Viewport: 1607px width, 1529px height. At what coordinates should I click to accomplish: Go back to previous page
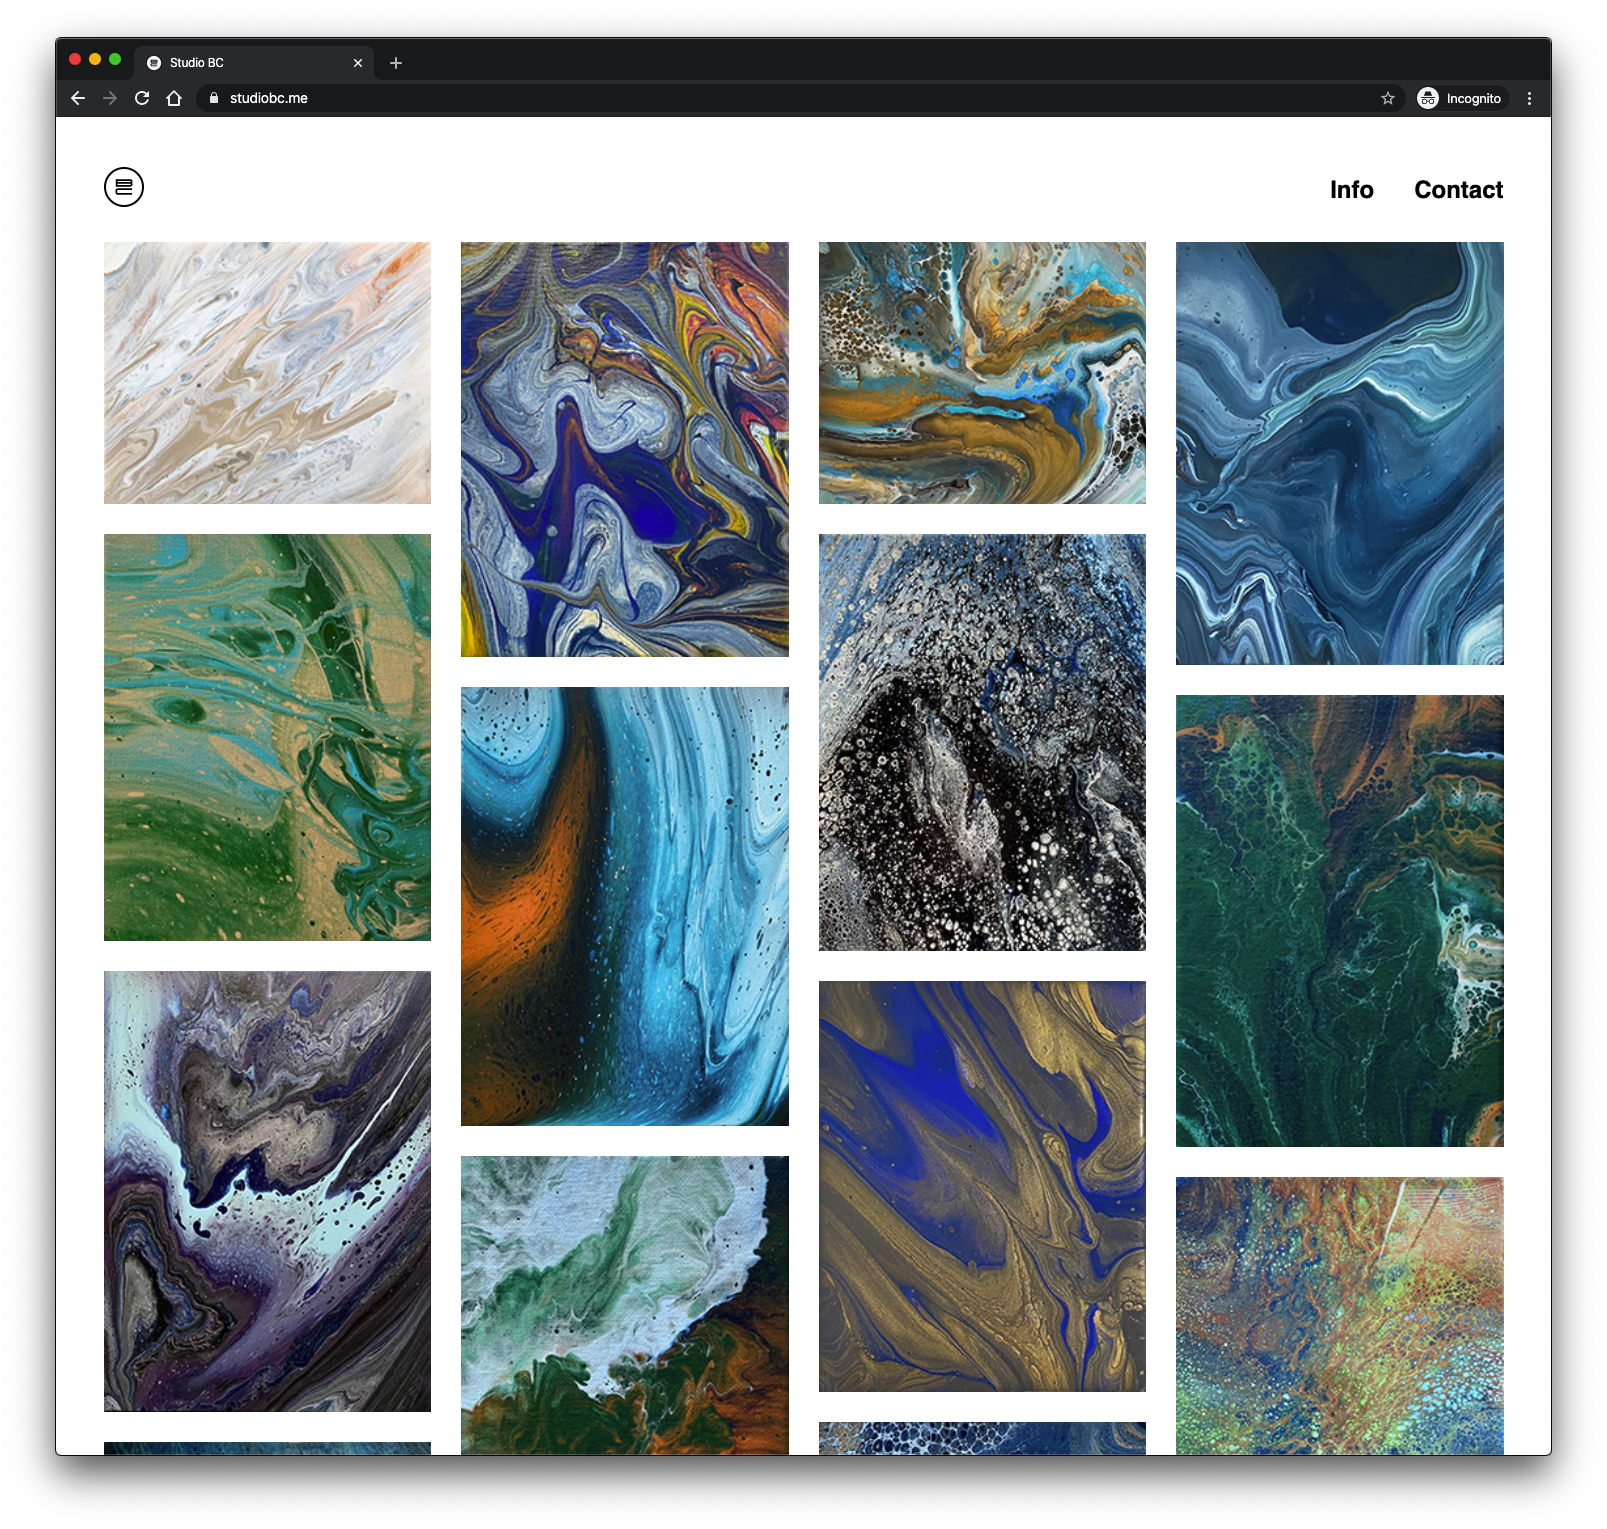click(x=78, y=98)
